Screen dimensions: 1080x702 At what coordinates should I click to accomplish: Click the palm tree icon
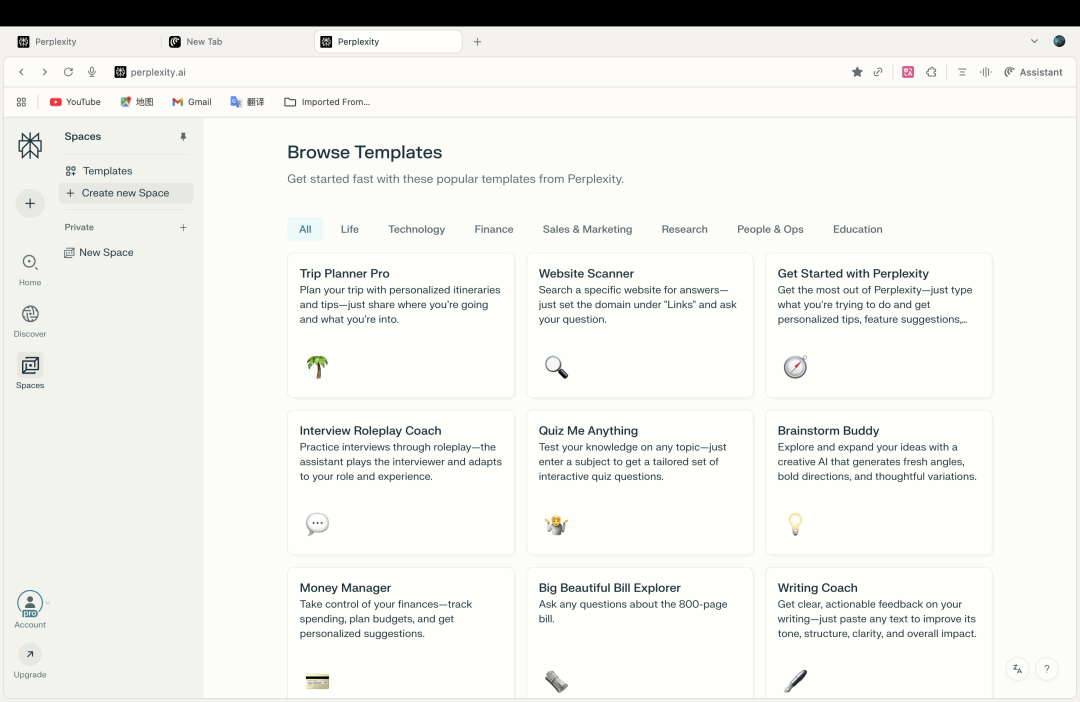pyautogui.click(x=317, y=367)
